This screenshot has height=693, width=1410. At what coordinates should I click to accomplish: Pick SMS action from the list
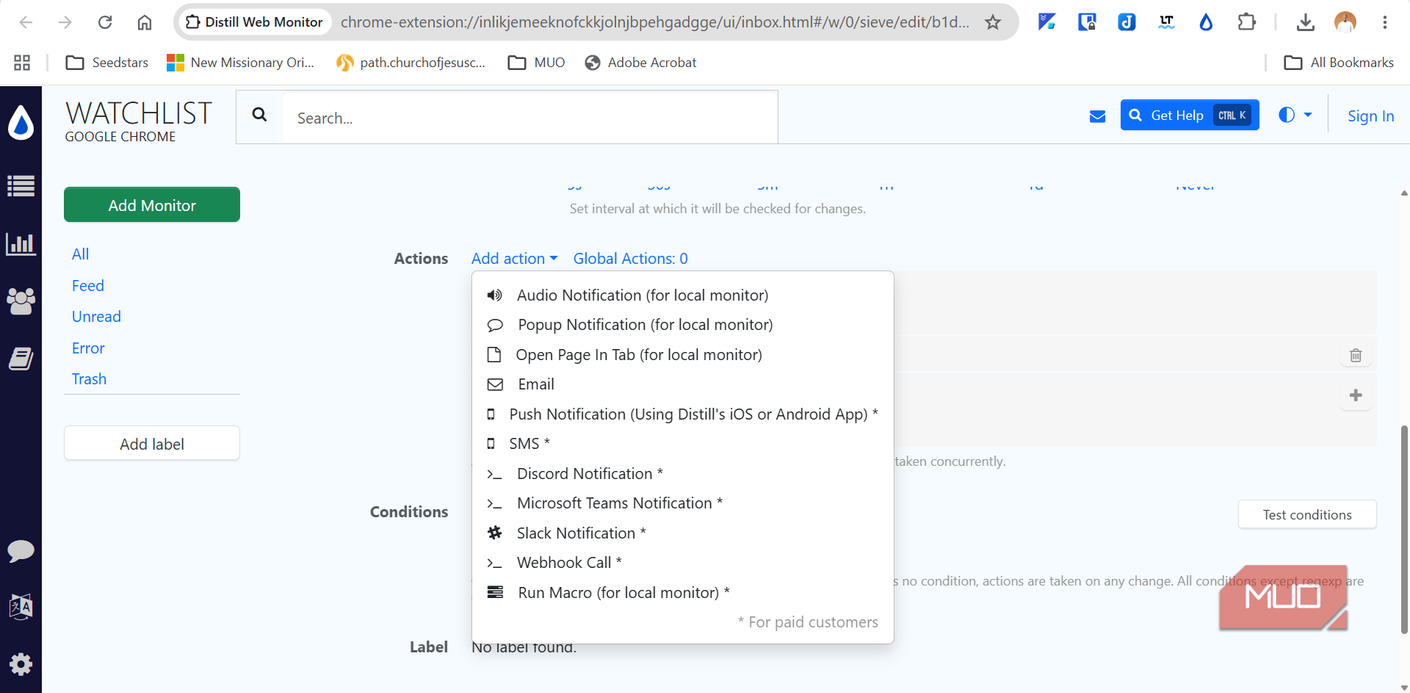pos(683,444)
